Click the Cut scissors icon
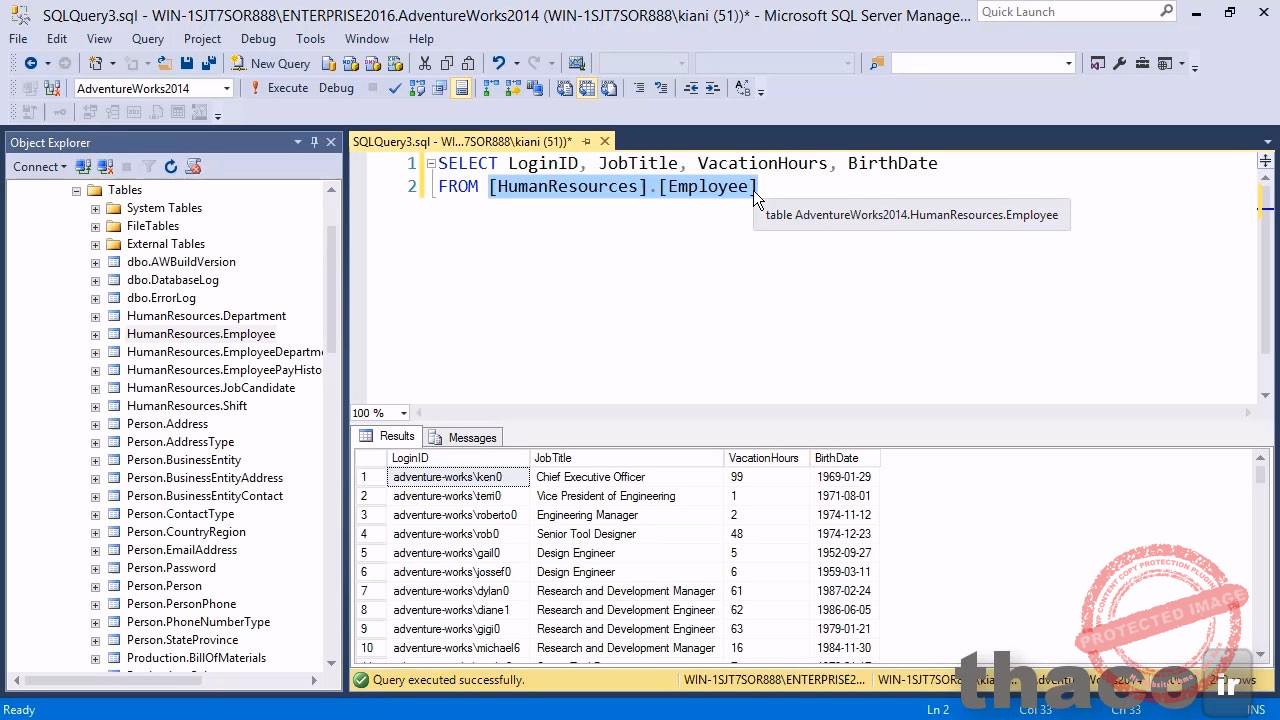 coord(425,63)
